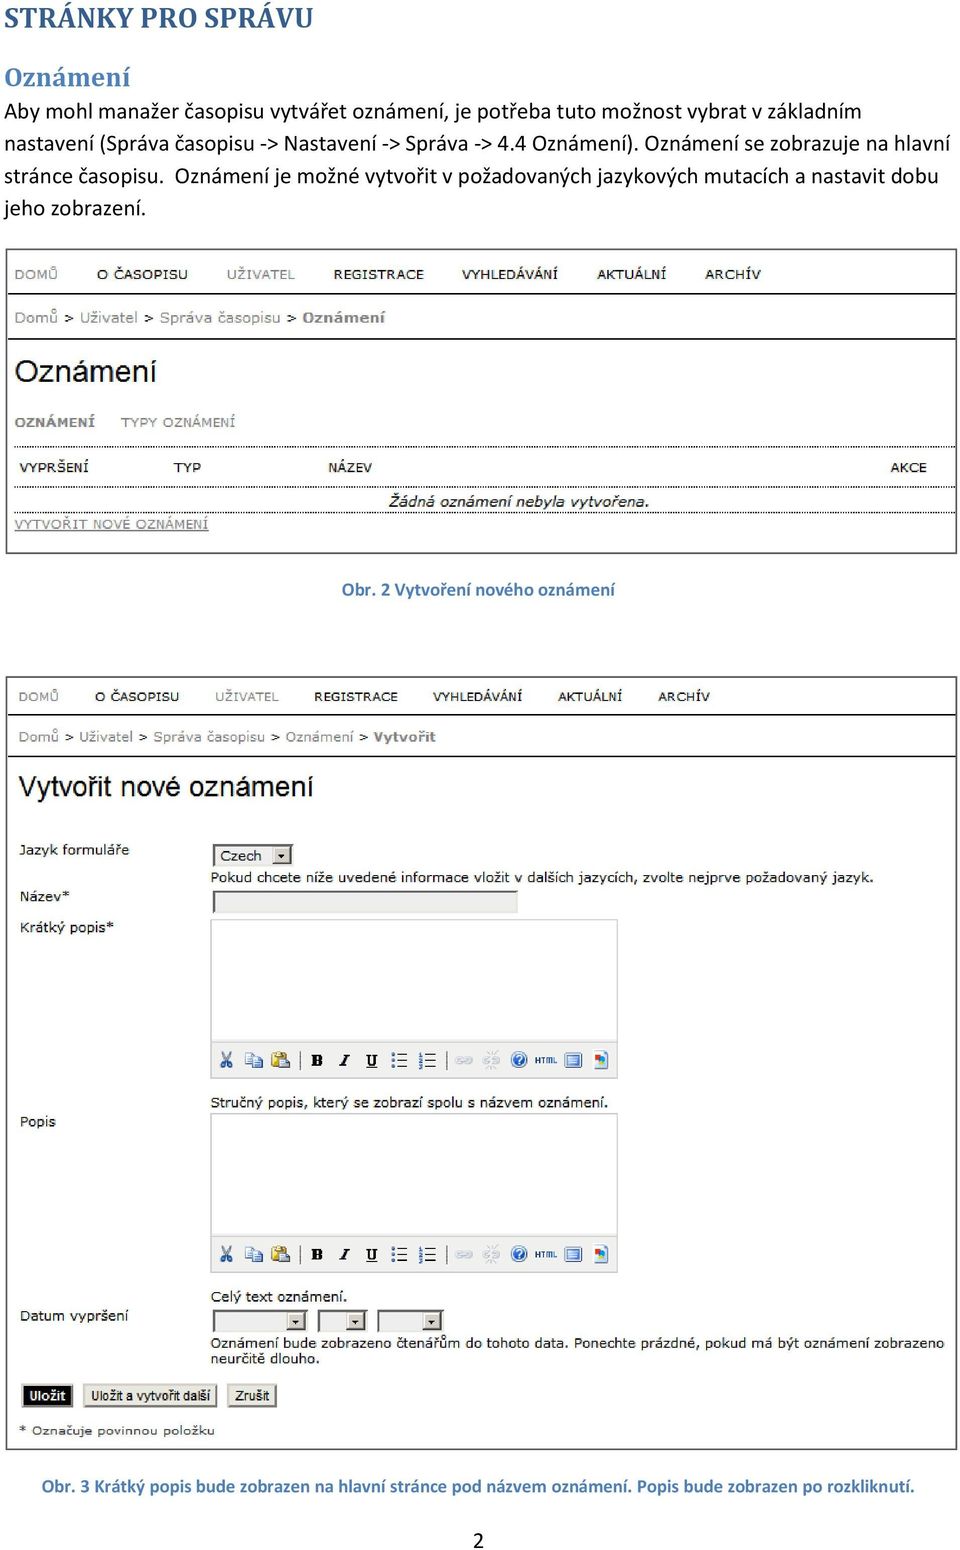Open the last Datum vypršení dropdown

pyautogui.click(x=410, y=1321)
